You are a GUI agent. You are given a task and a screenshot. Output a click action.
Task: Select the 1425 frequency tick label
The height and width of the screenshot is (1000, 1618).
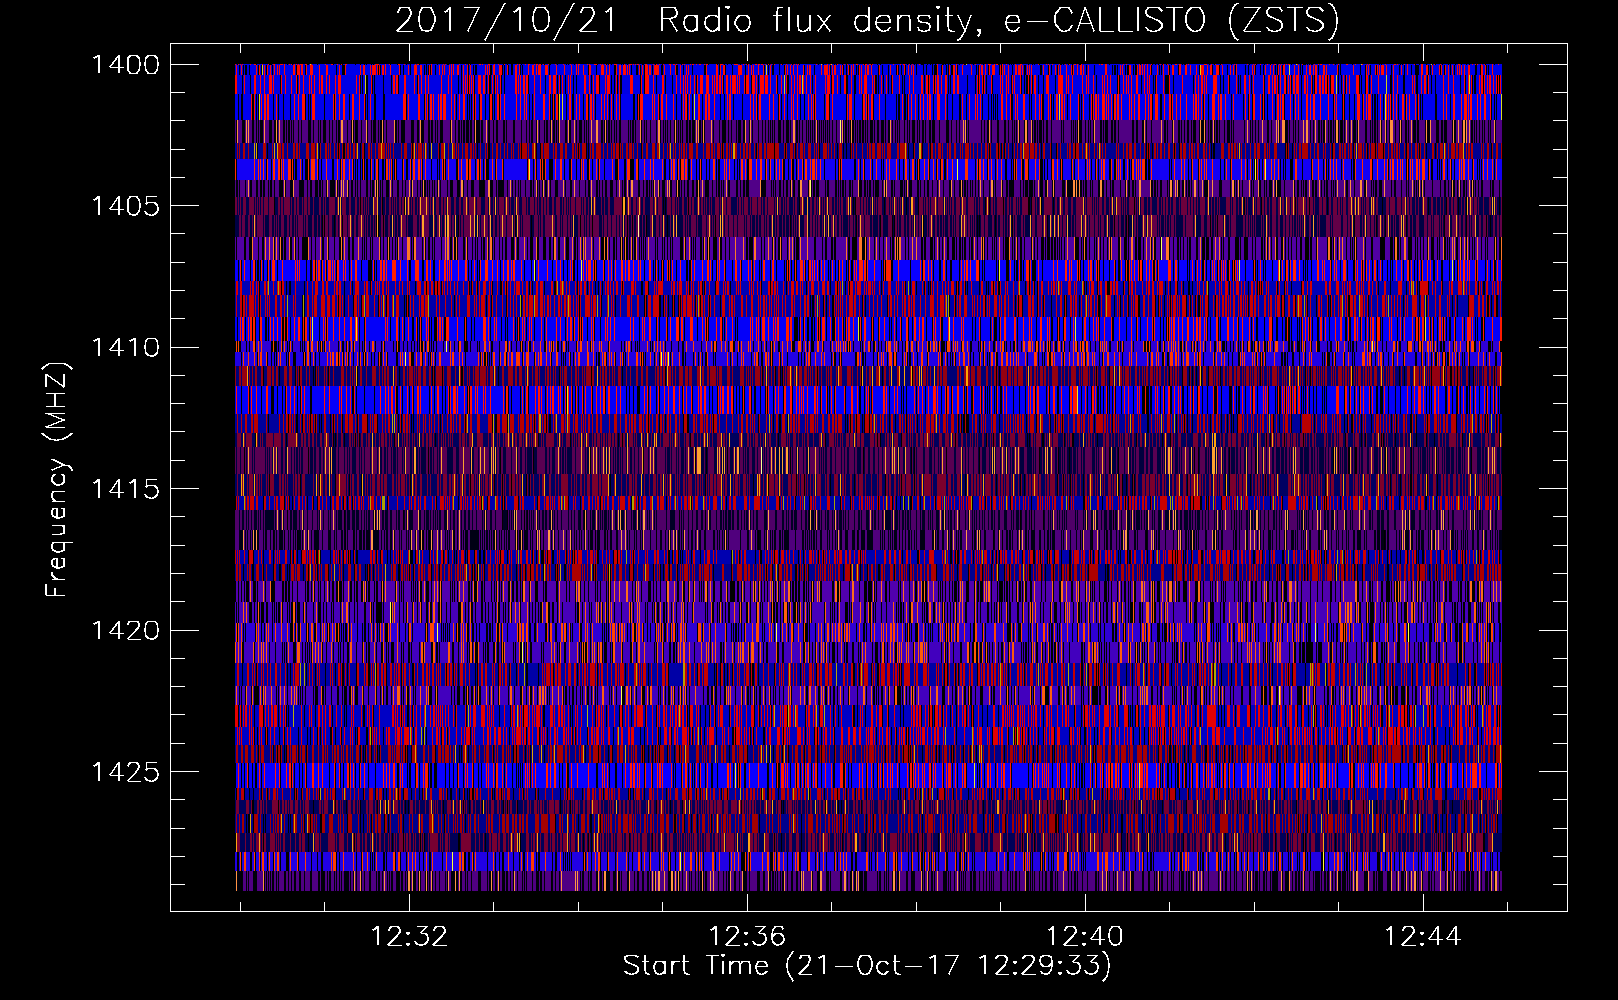125,772
